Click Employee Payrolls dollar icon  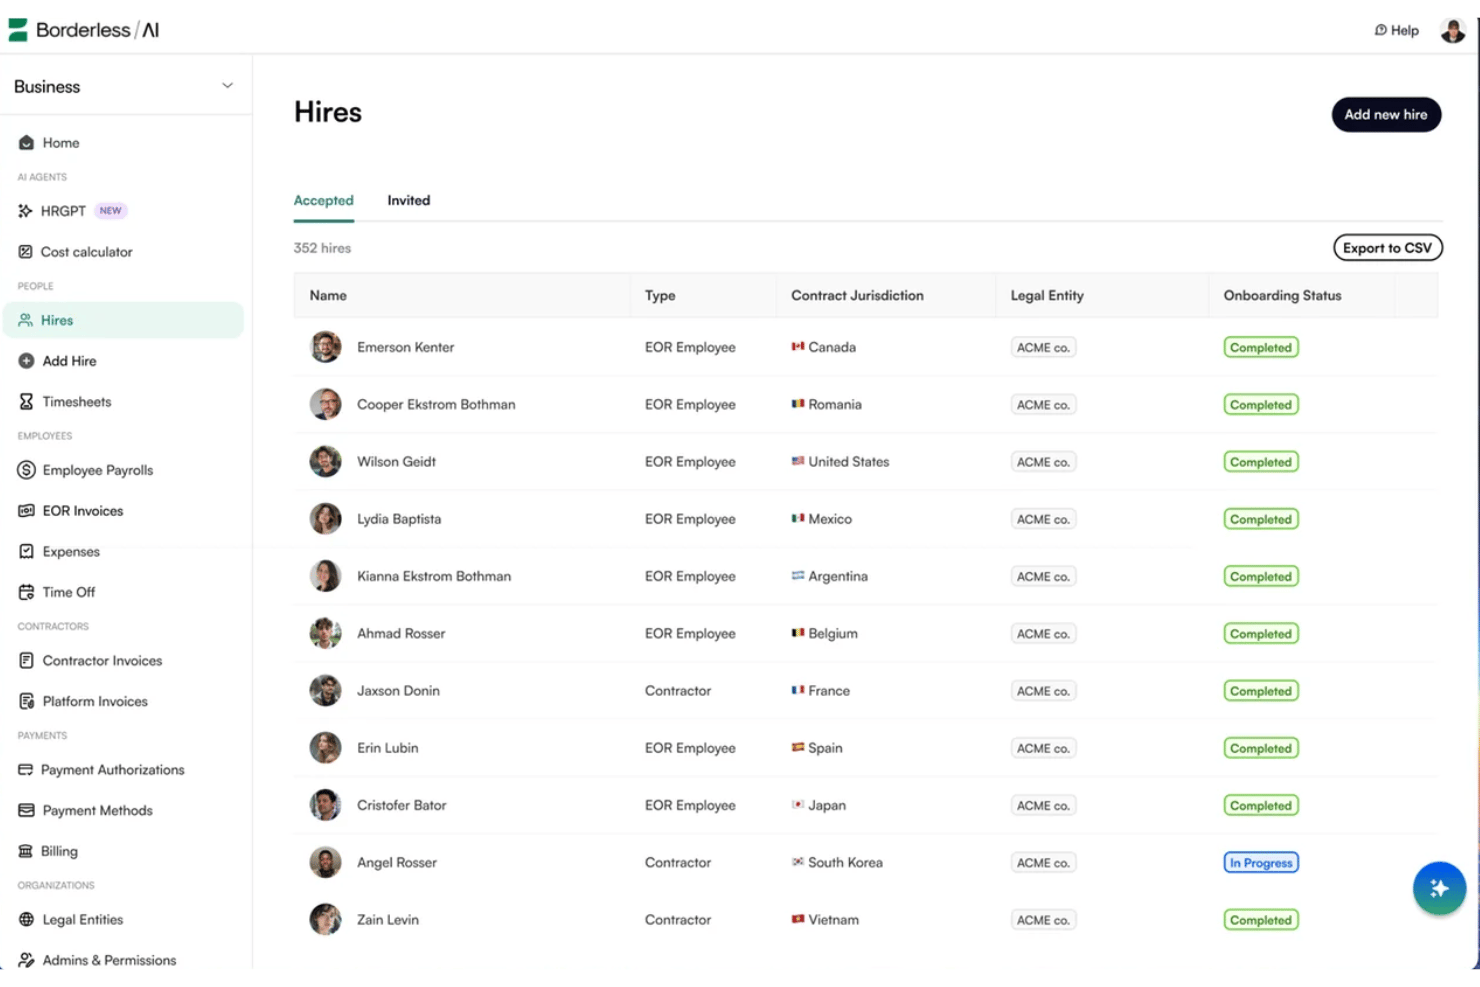point(26,470)
